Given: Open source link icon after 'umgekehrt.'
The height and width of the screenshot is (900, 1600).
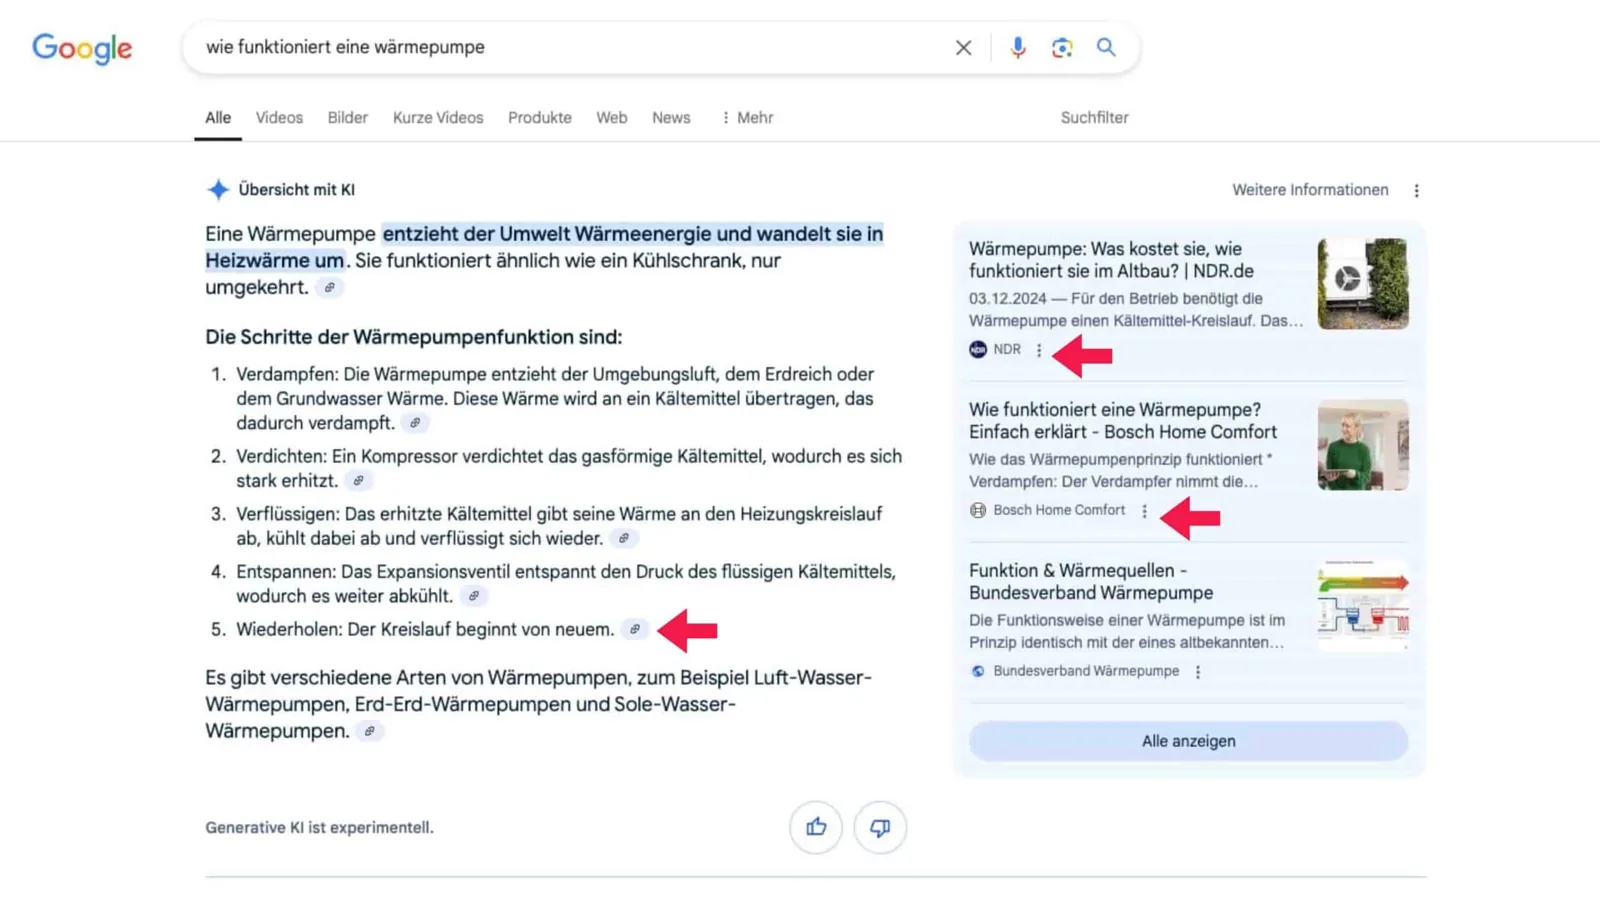Looking at the screenshot, I should [329, 288].
